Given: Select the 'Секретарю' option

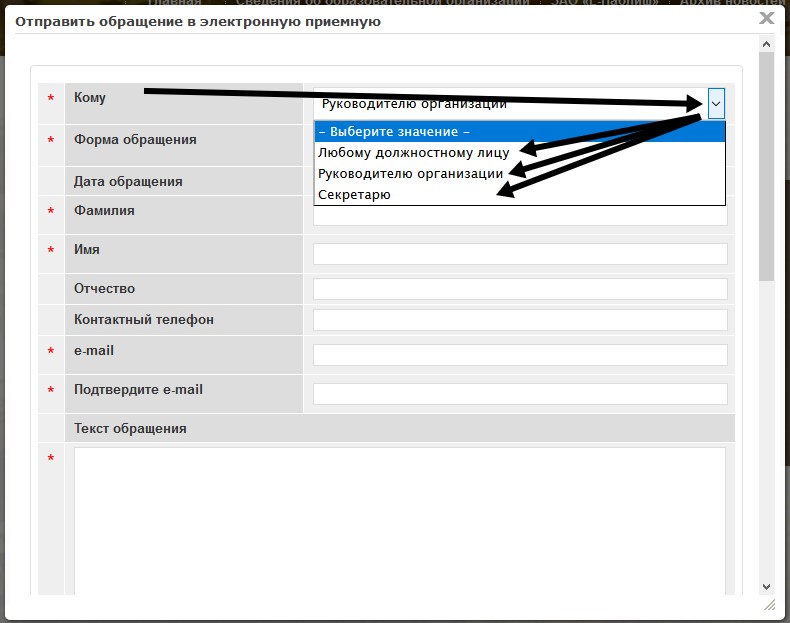Looking at the screenshot, I should pyautogui.click(x=354, y=195).
